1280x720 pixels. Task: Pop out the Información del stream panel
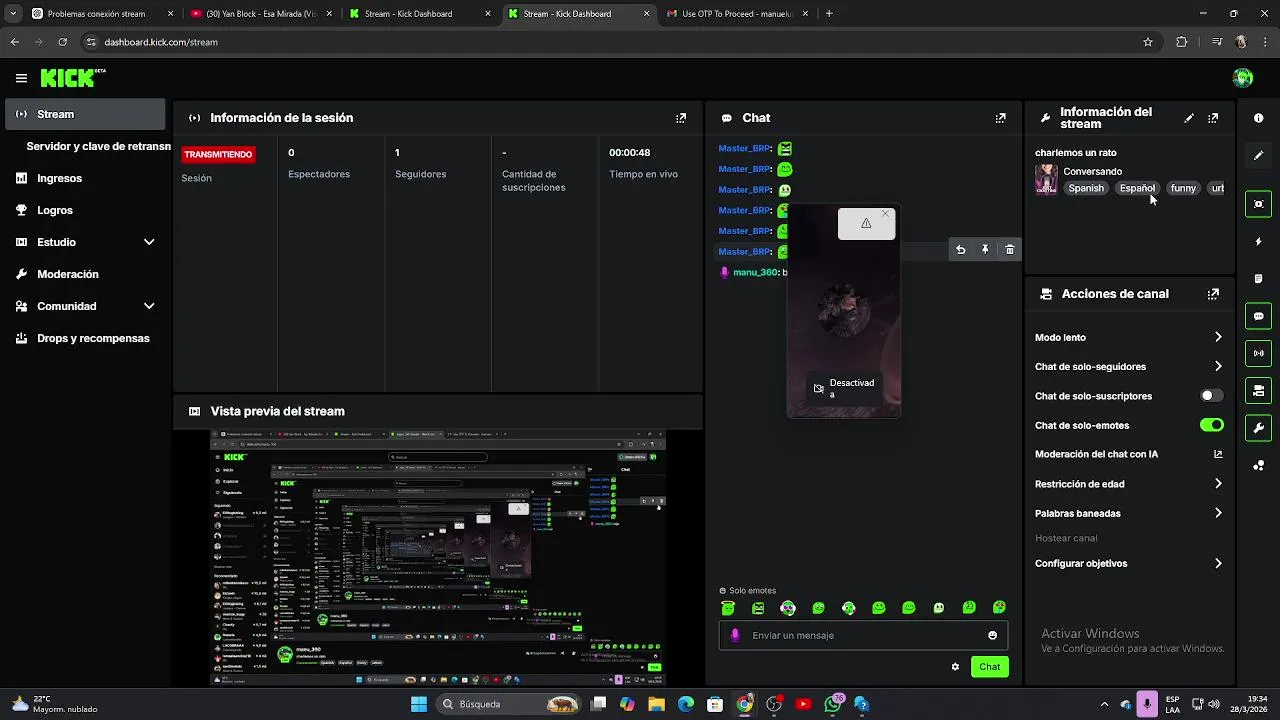(x=1213, y=118)
